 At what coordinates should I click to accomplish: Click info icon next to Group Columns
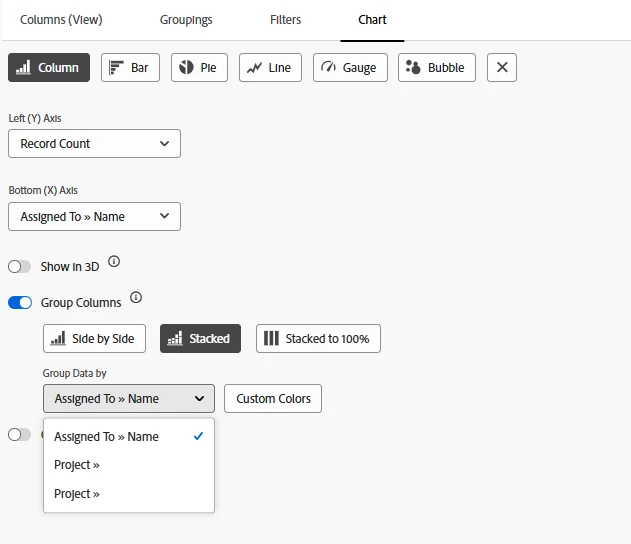tap(136, 298)
